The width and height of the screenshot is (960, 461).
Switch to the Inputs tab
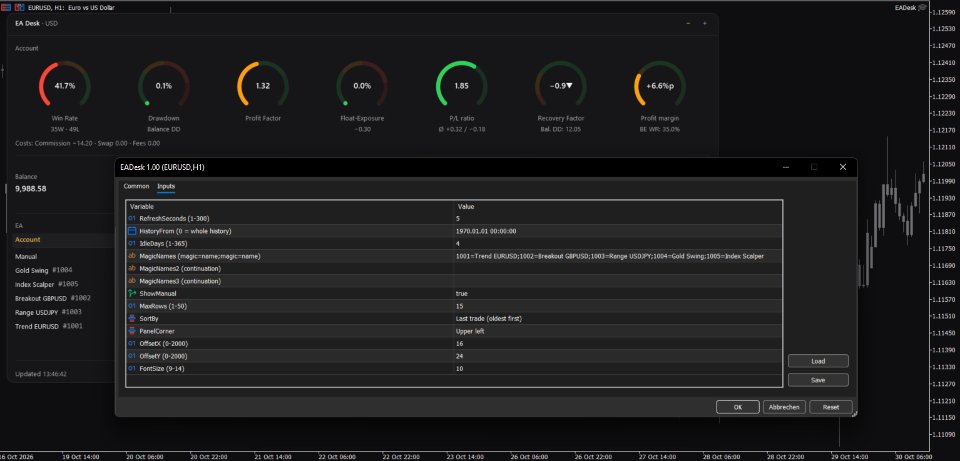pyautogui.click(x=166, y=186)
